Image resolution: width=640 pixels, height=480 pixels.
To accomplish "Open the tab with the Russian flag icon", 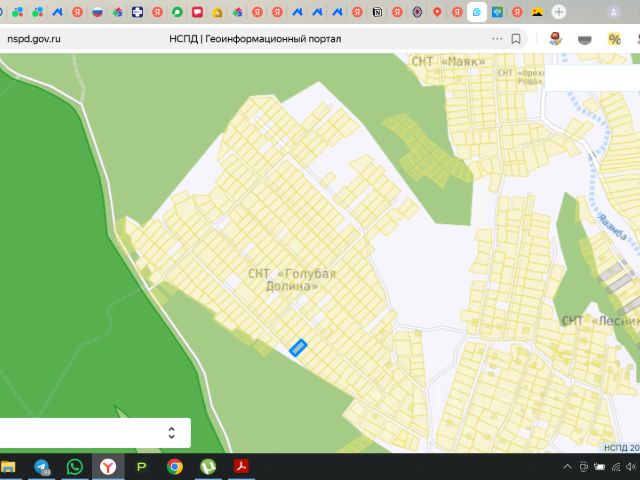I will click(x=97, y=12).
